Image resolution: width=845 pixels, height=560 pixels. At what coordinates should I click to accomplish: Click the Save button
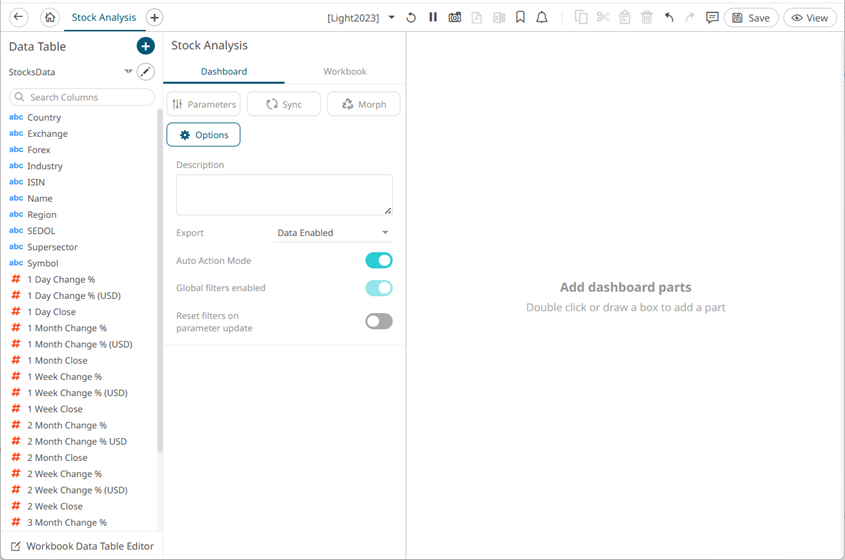tap(751, 18)
